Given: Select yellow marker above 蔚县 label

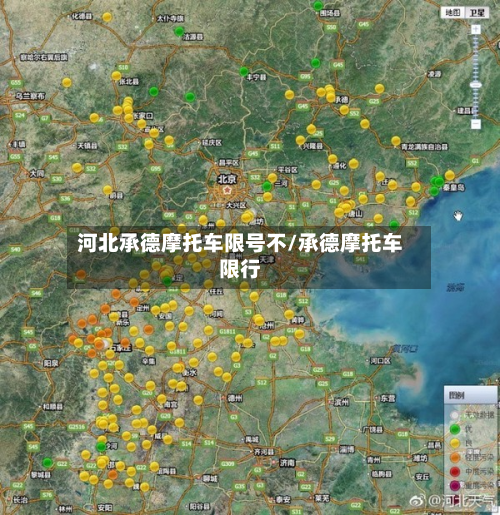Looking at the screenshot, I should [x=107, y=190].
